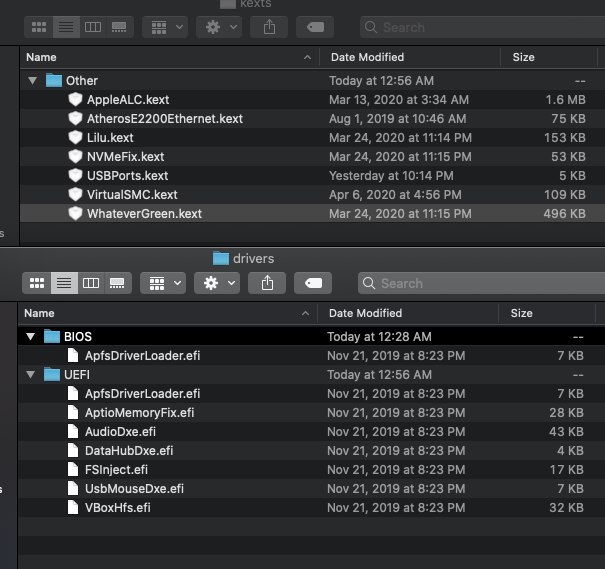Collapse the BIOS folder disclosure triangle
This screenshot has width=605, height=569.
pos(30,336)
